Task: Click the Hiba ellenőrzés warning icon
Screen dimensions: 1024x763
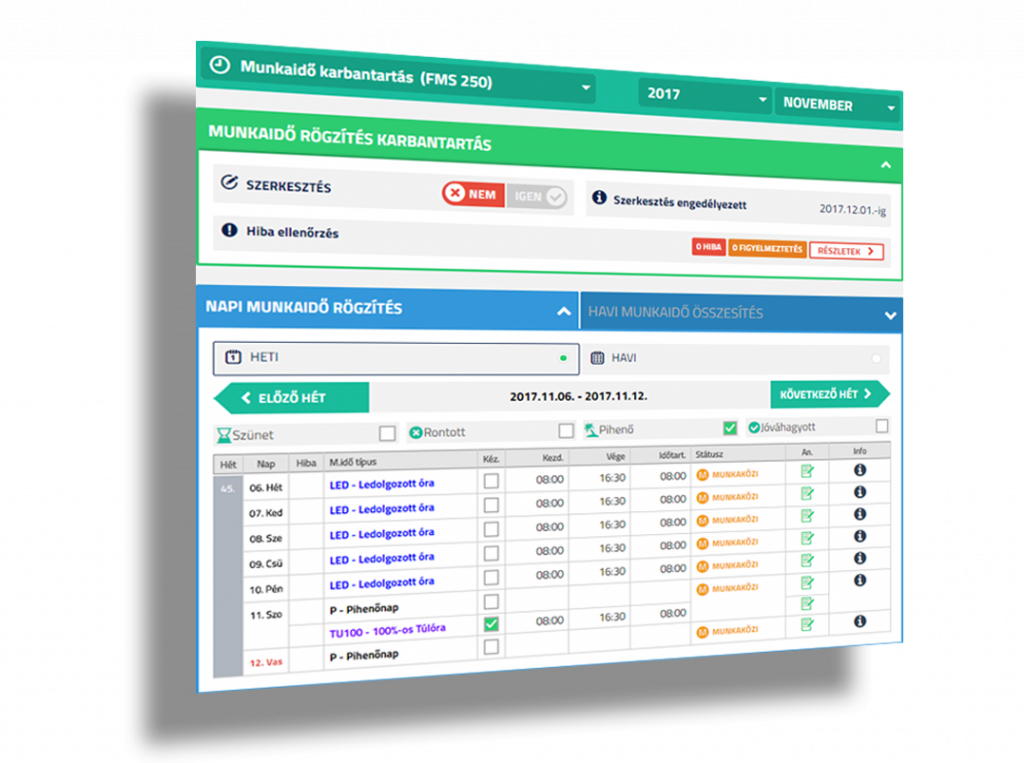Action: (x=228, y=231)
